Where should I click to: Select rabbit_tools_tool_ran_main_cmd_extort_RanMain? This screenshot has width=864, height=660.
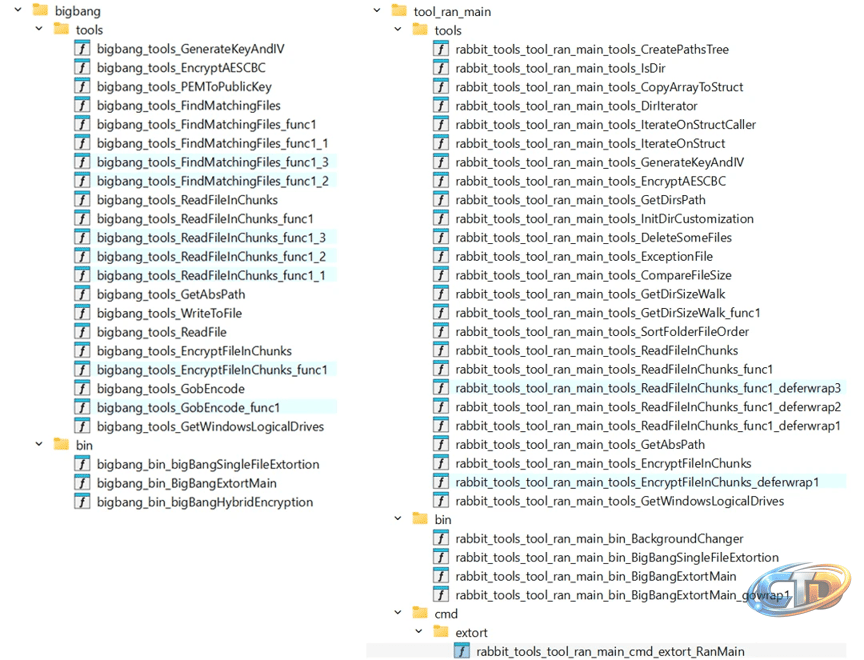(610, 651)
